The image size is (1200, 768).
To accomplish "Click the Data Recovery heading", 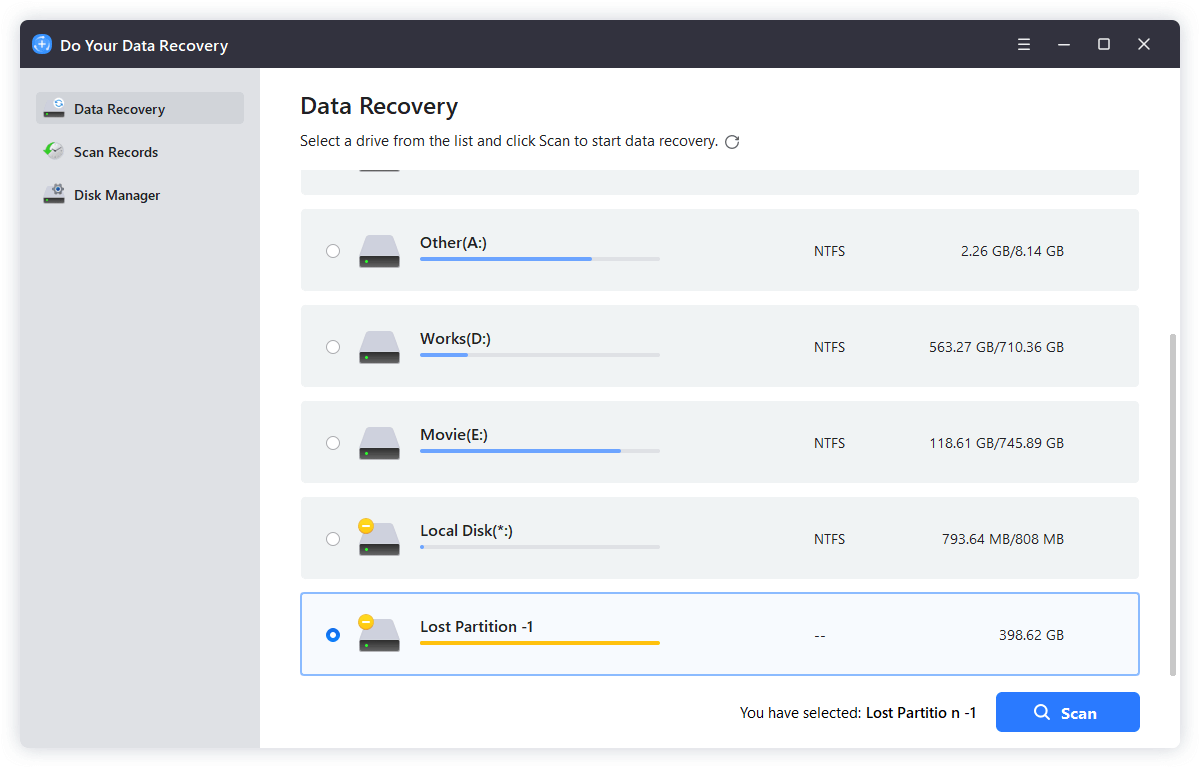I will (x=378, y=105).
